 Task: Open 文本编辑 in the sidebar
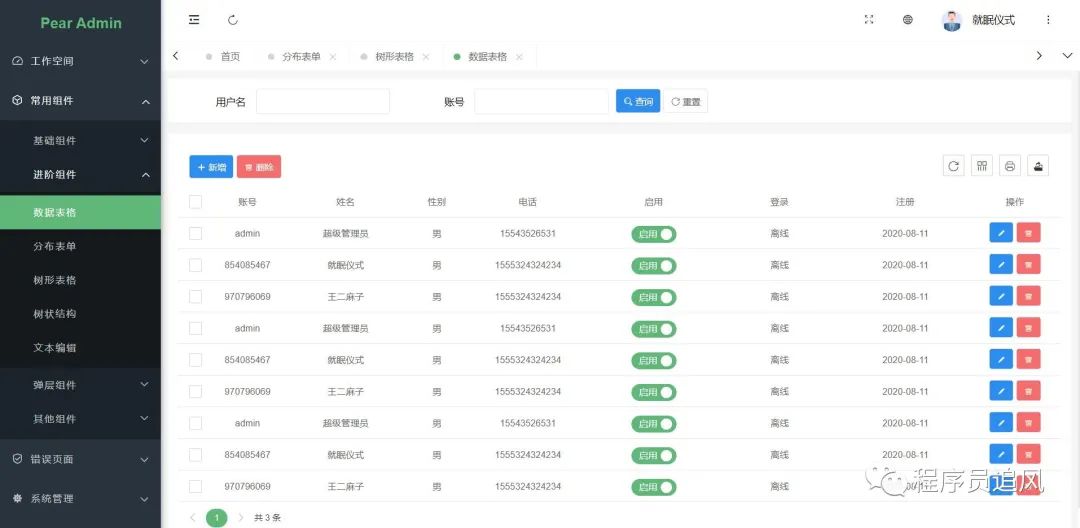click(81, 348)
